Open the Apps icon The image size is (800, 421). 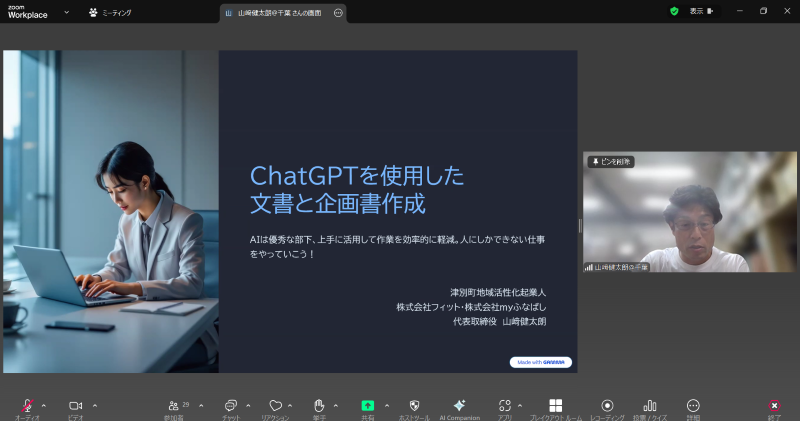tap(505, 405)
